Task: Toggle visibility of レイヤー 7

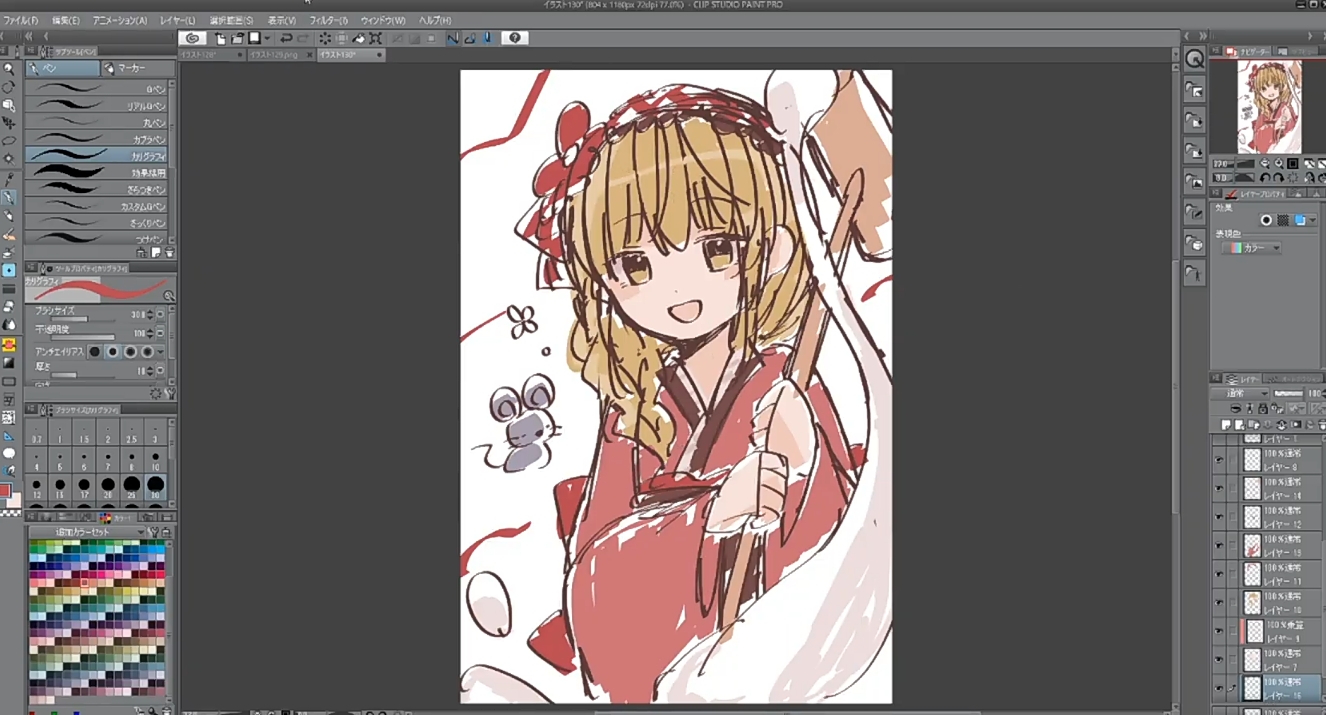Action: (1219, 660)
